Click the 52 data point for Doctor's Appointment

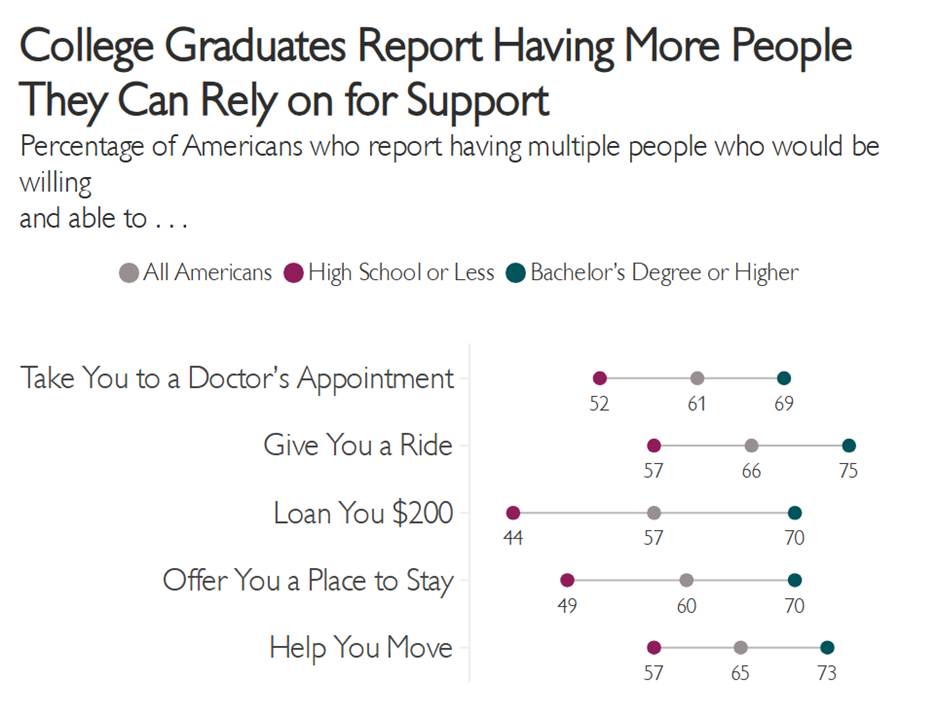coord(600,378)
